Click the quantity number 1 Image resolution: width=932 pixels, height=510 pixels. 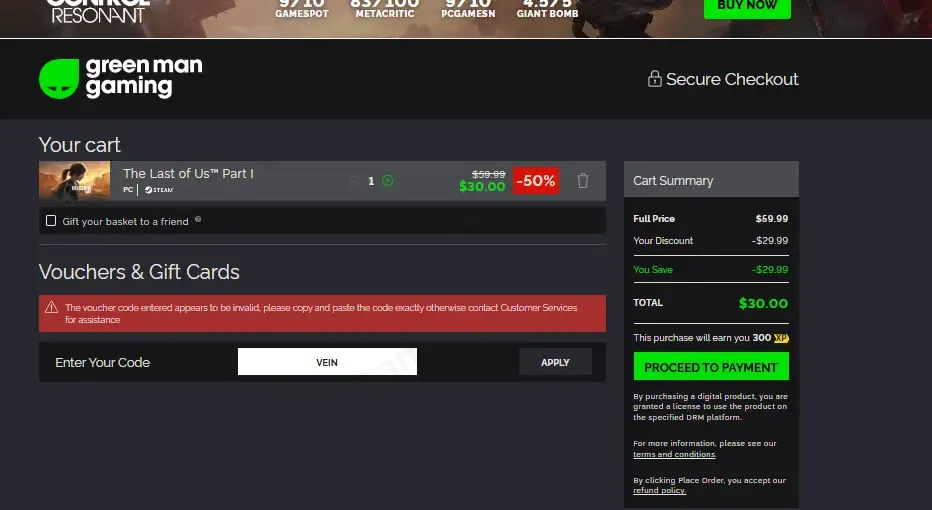(x=371, y=181)
